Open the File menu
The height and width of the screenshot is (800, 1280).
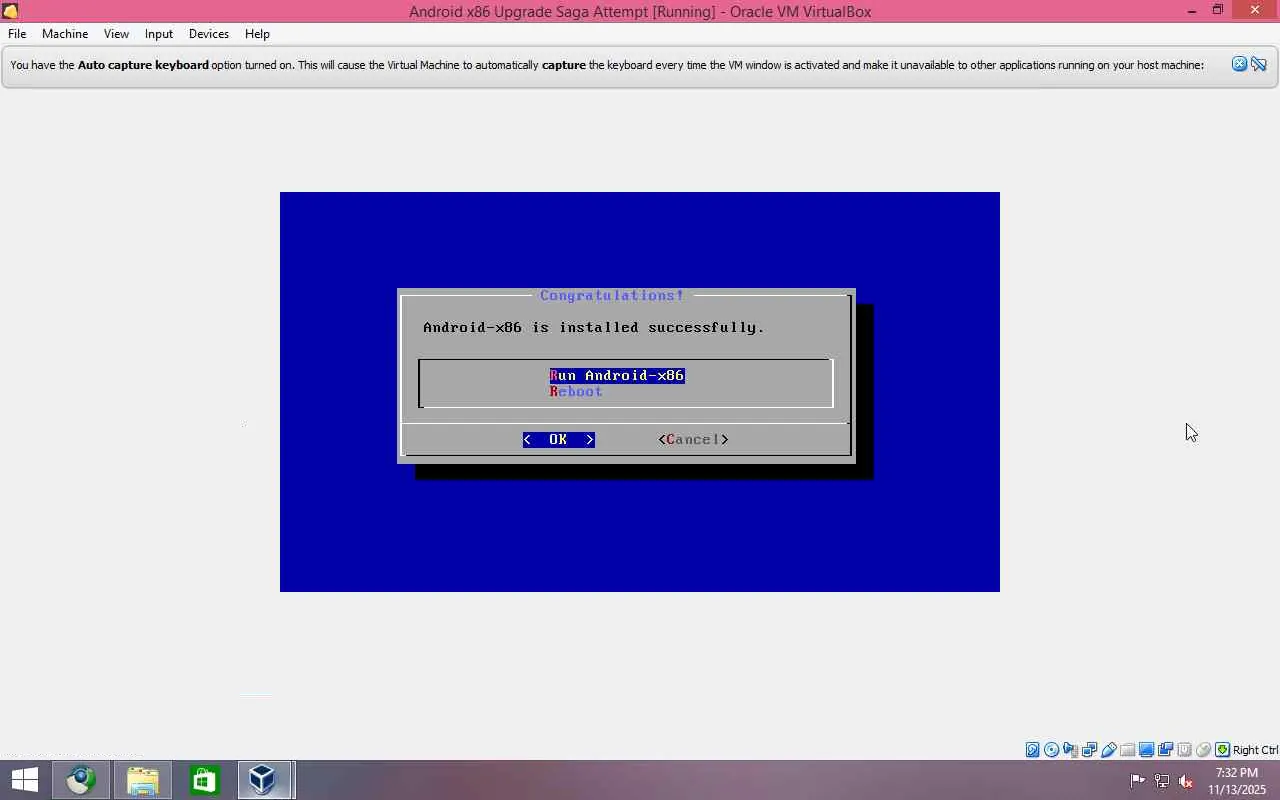tap(17, 33)
